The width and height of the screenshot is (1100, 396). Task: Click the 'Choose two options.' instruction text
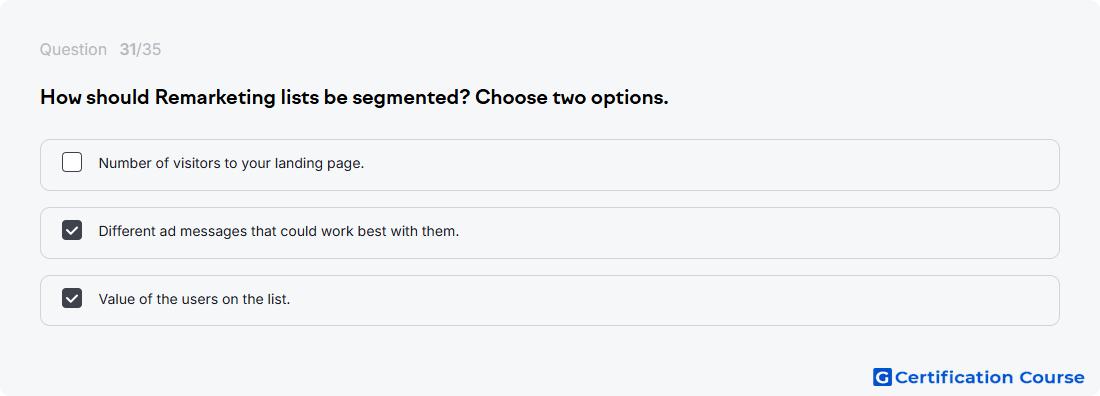click(572, 98)
